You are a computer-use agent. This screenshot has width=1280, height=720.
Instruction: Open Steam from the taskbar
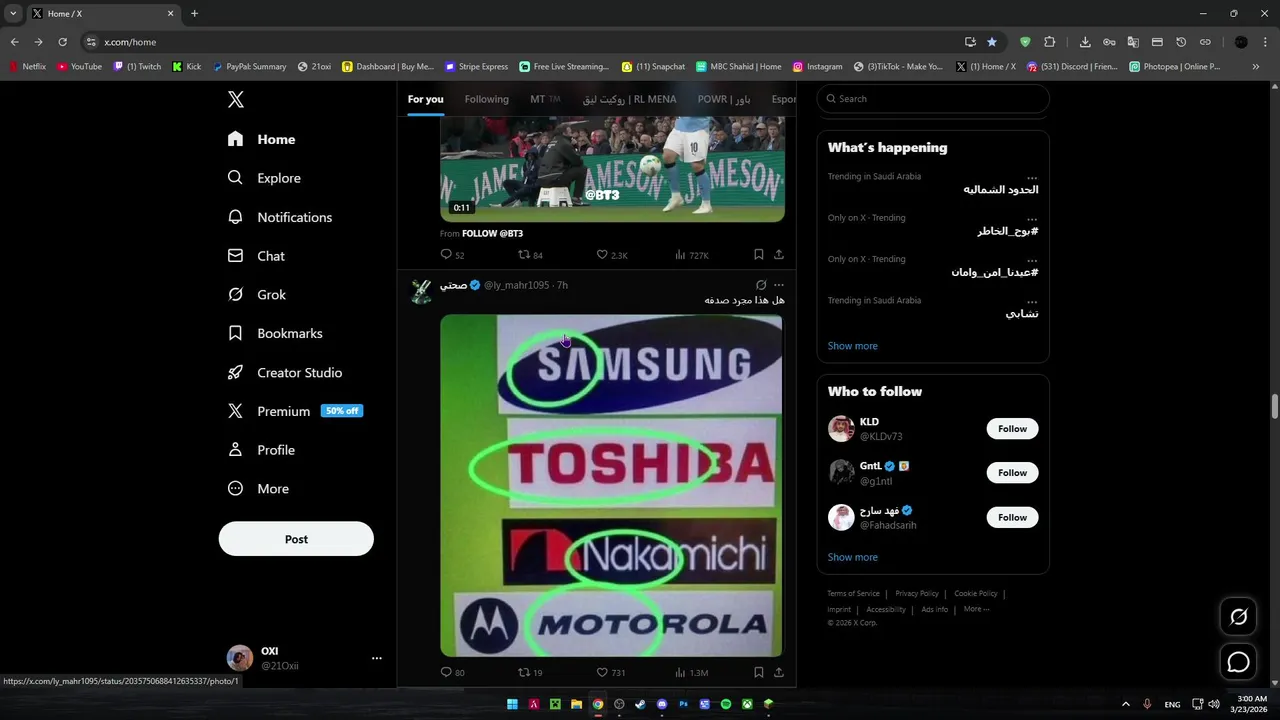pos(640,704)
